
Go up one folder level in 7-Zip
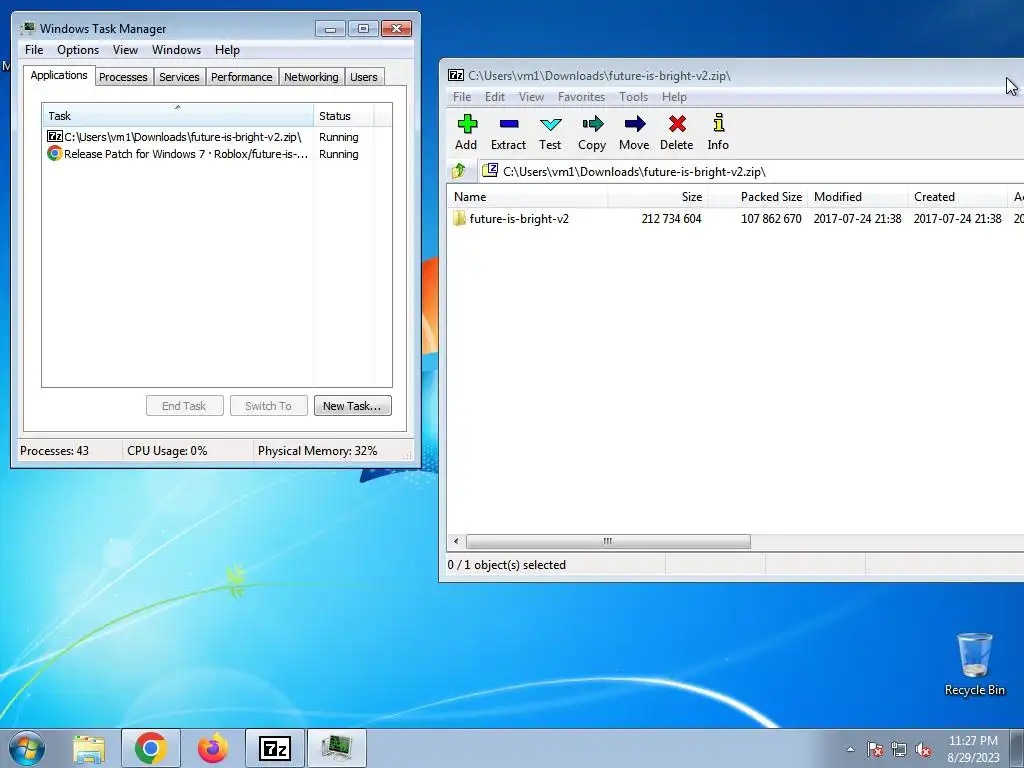459,171
